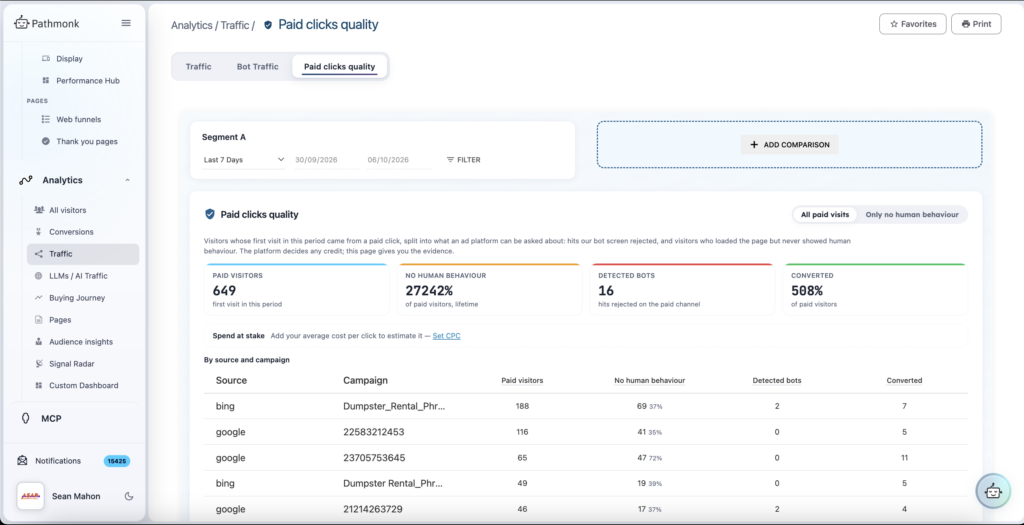Sort by the Converted column header
The image size is (1024, 525).
[904, 380]
